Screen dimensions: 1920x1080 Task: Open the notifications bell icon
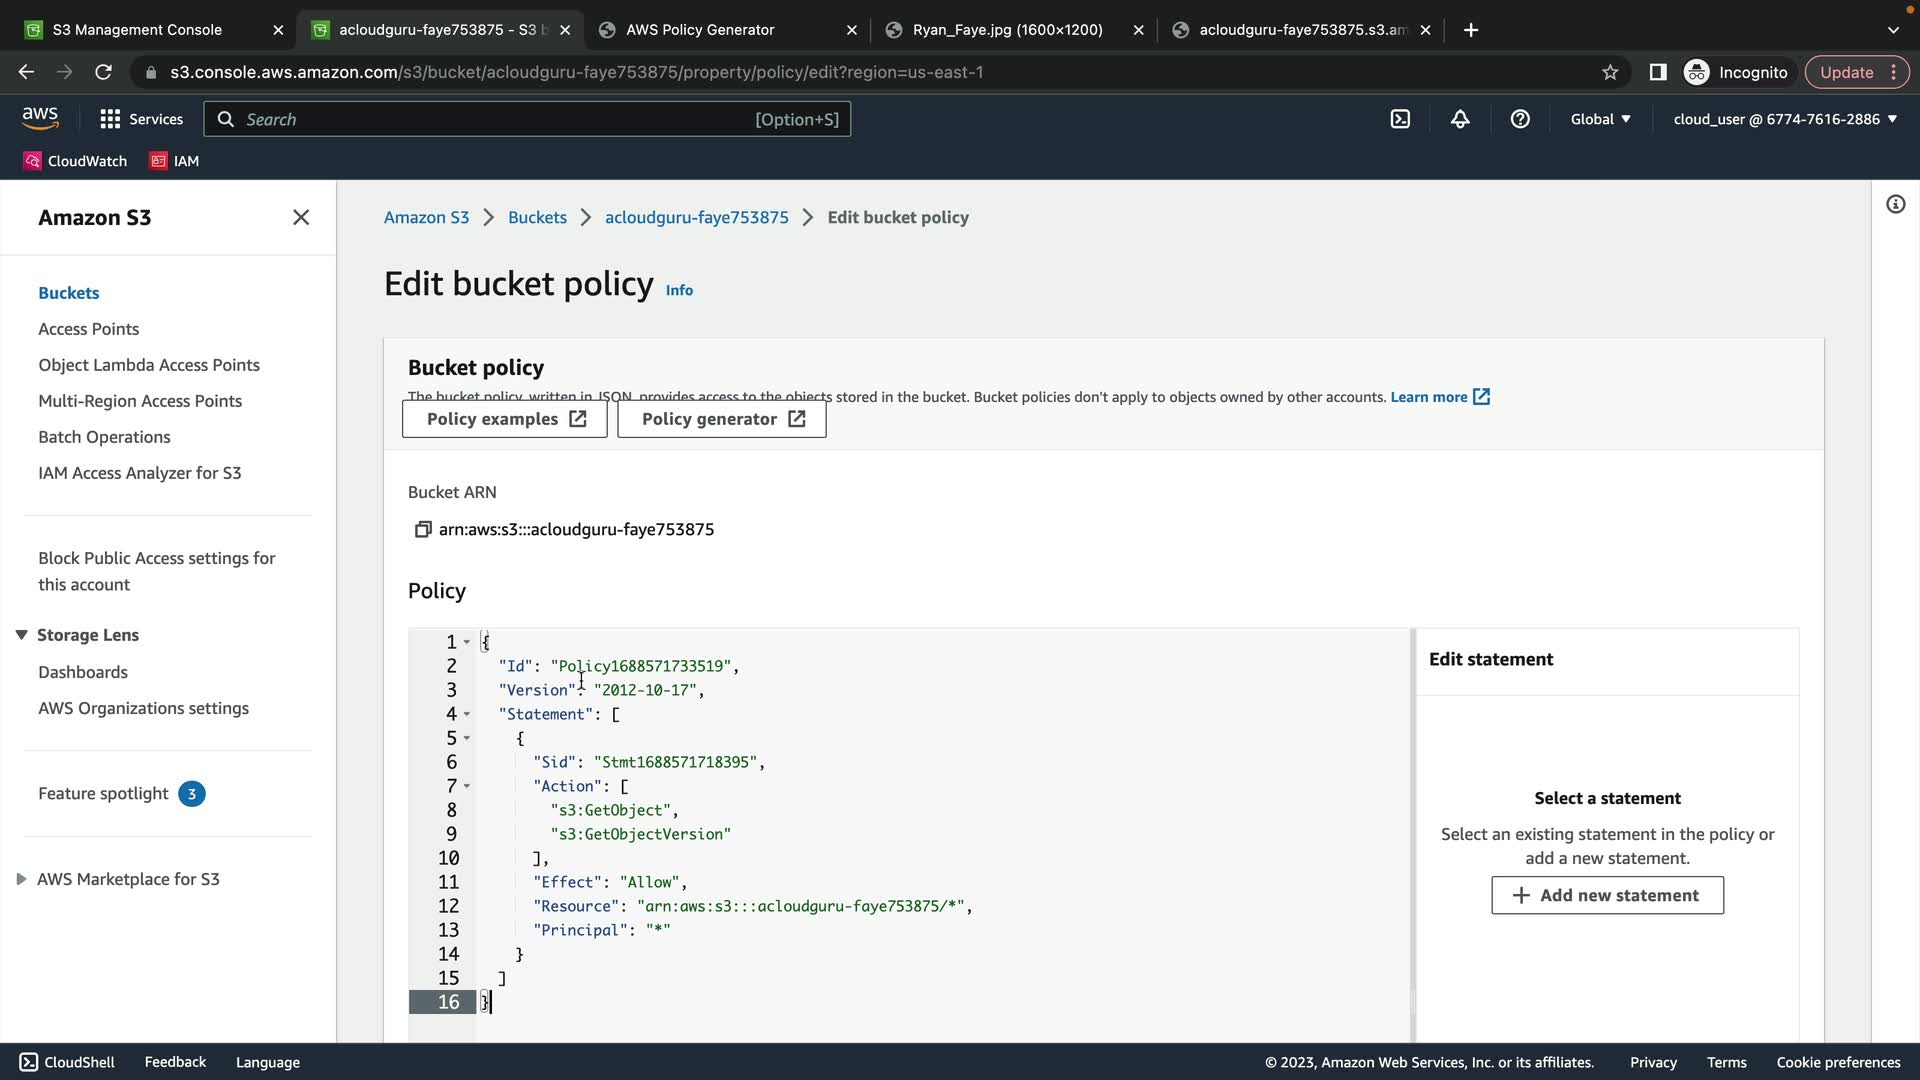[x=1460, y=119]
